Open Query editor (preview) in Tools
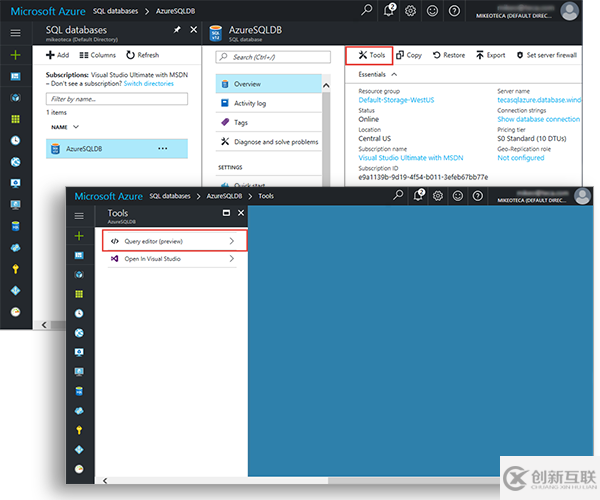This screenshot has width=600, height=500. tap(174, 241)
